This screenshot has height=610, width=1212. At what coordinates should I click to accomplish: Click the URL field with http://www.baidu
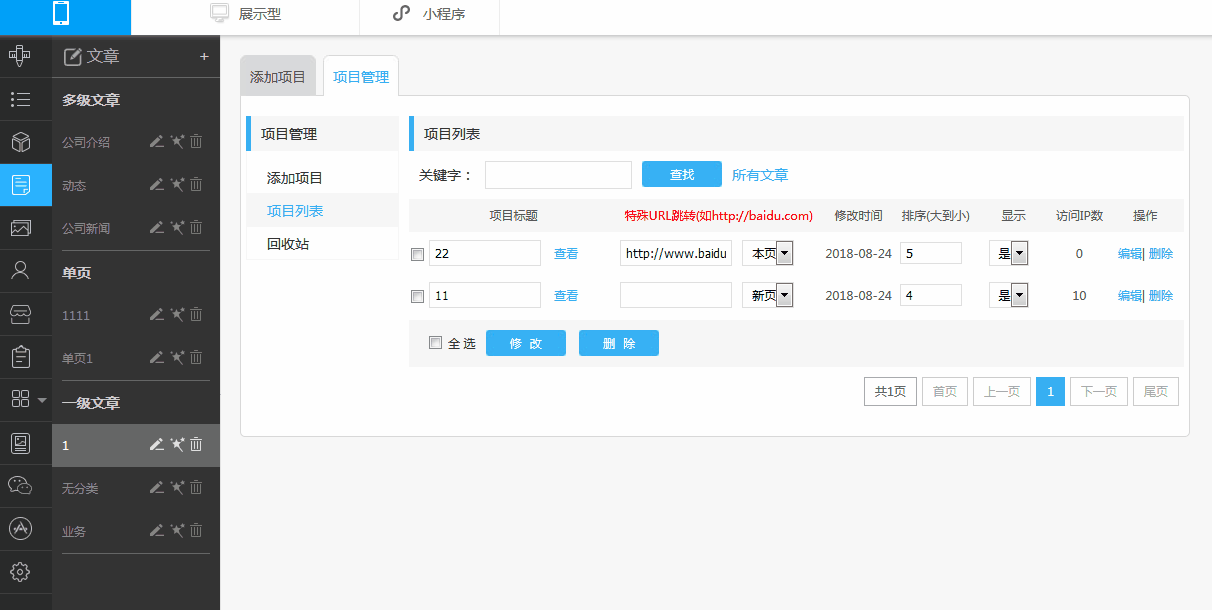676,253
